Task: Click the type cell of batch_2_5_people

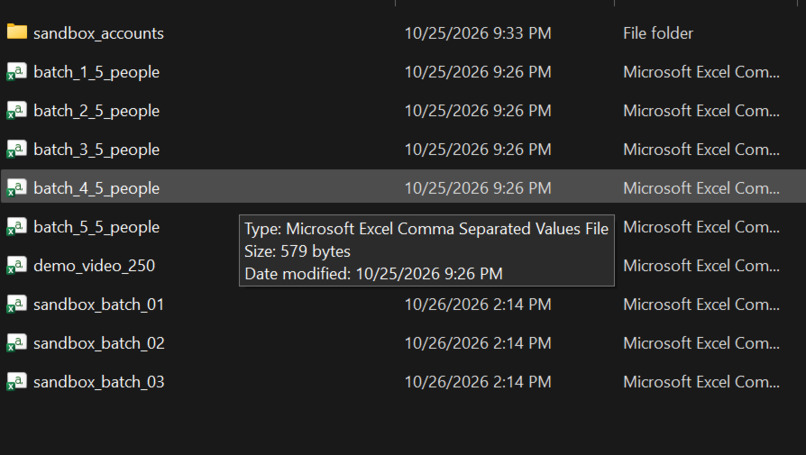Action: point(701,111)
